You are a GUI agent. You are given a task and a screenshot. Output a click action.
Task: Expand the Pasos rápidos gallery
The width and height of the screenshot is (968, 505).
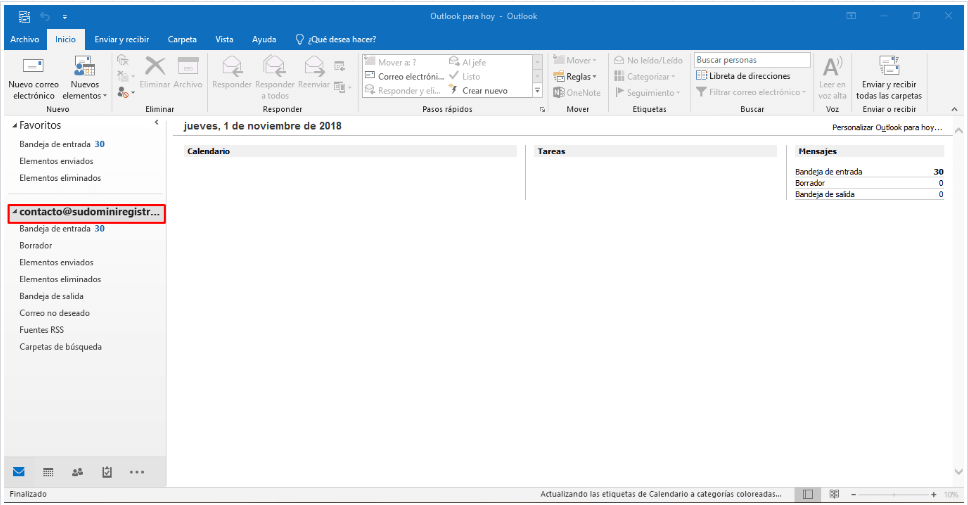(537, 91)
